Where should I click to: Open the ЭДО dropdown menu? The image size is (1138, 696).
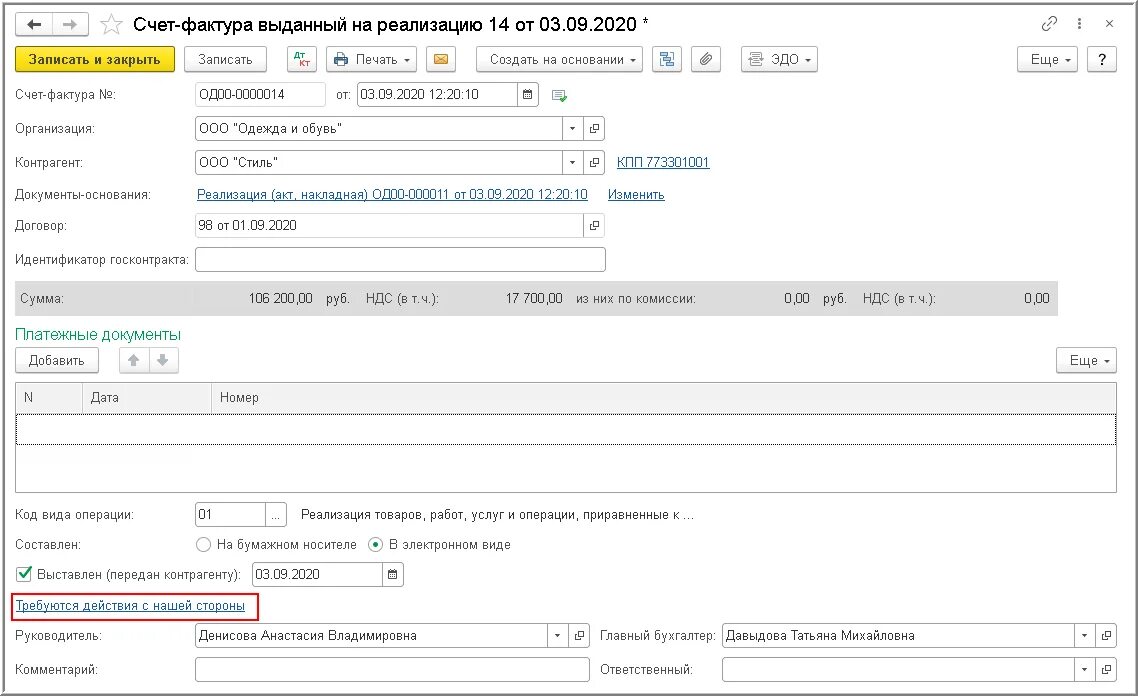pyautogui.click(x=779, y=60)
